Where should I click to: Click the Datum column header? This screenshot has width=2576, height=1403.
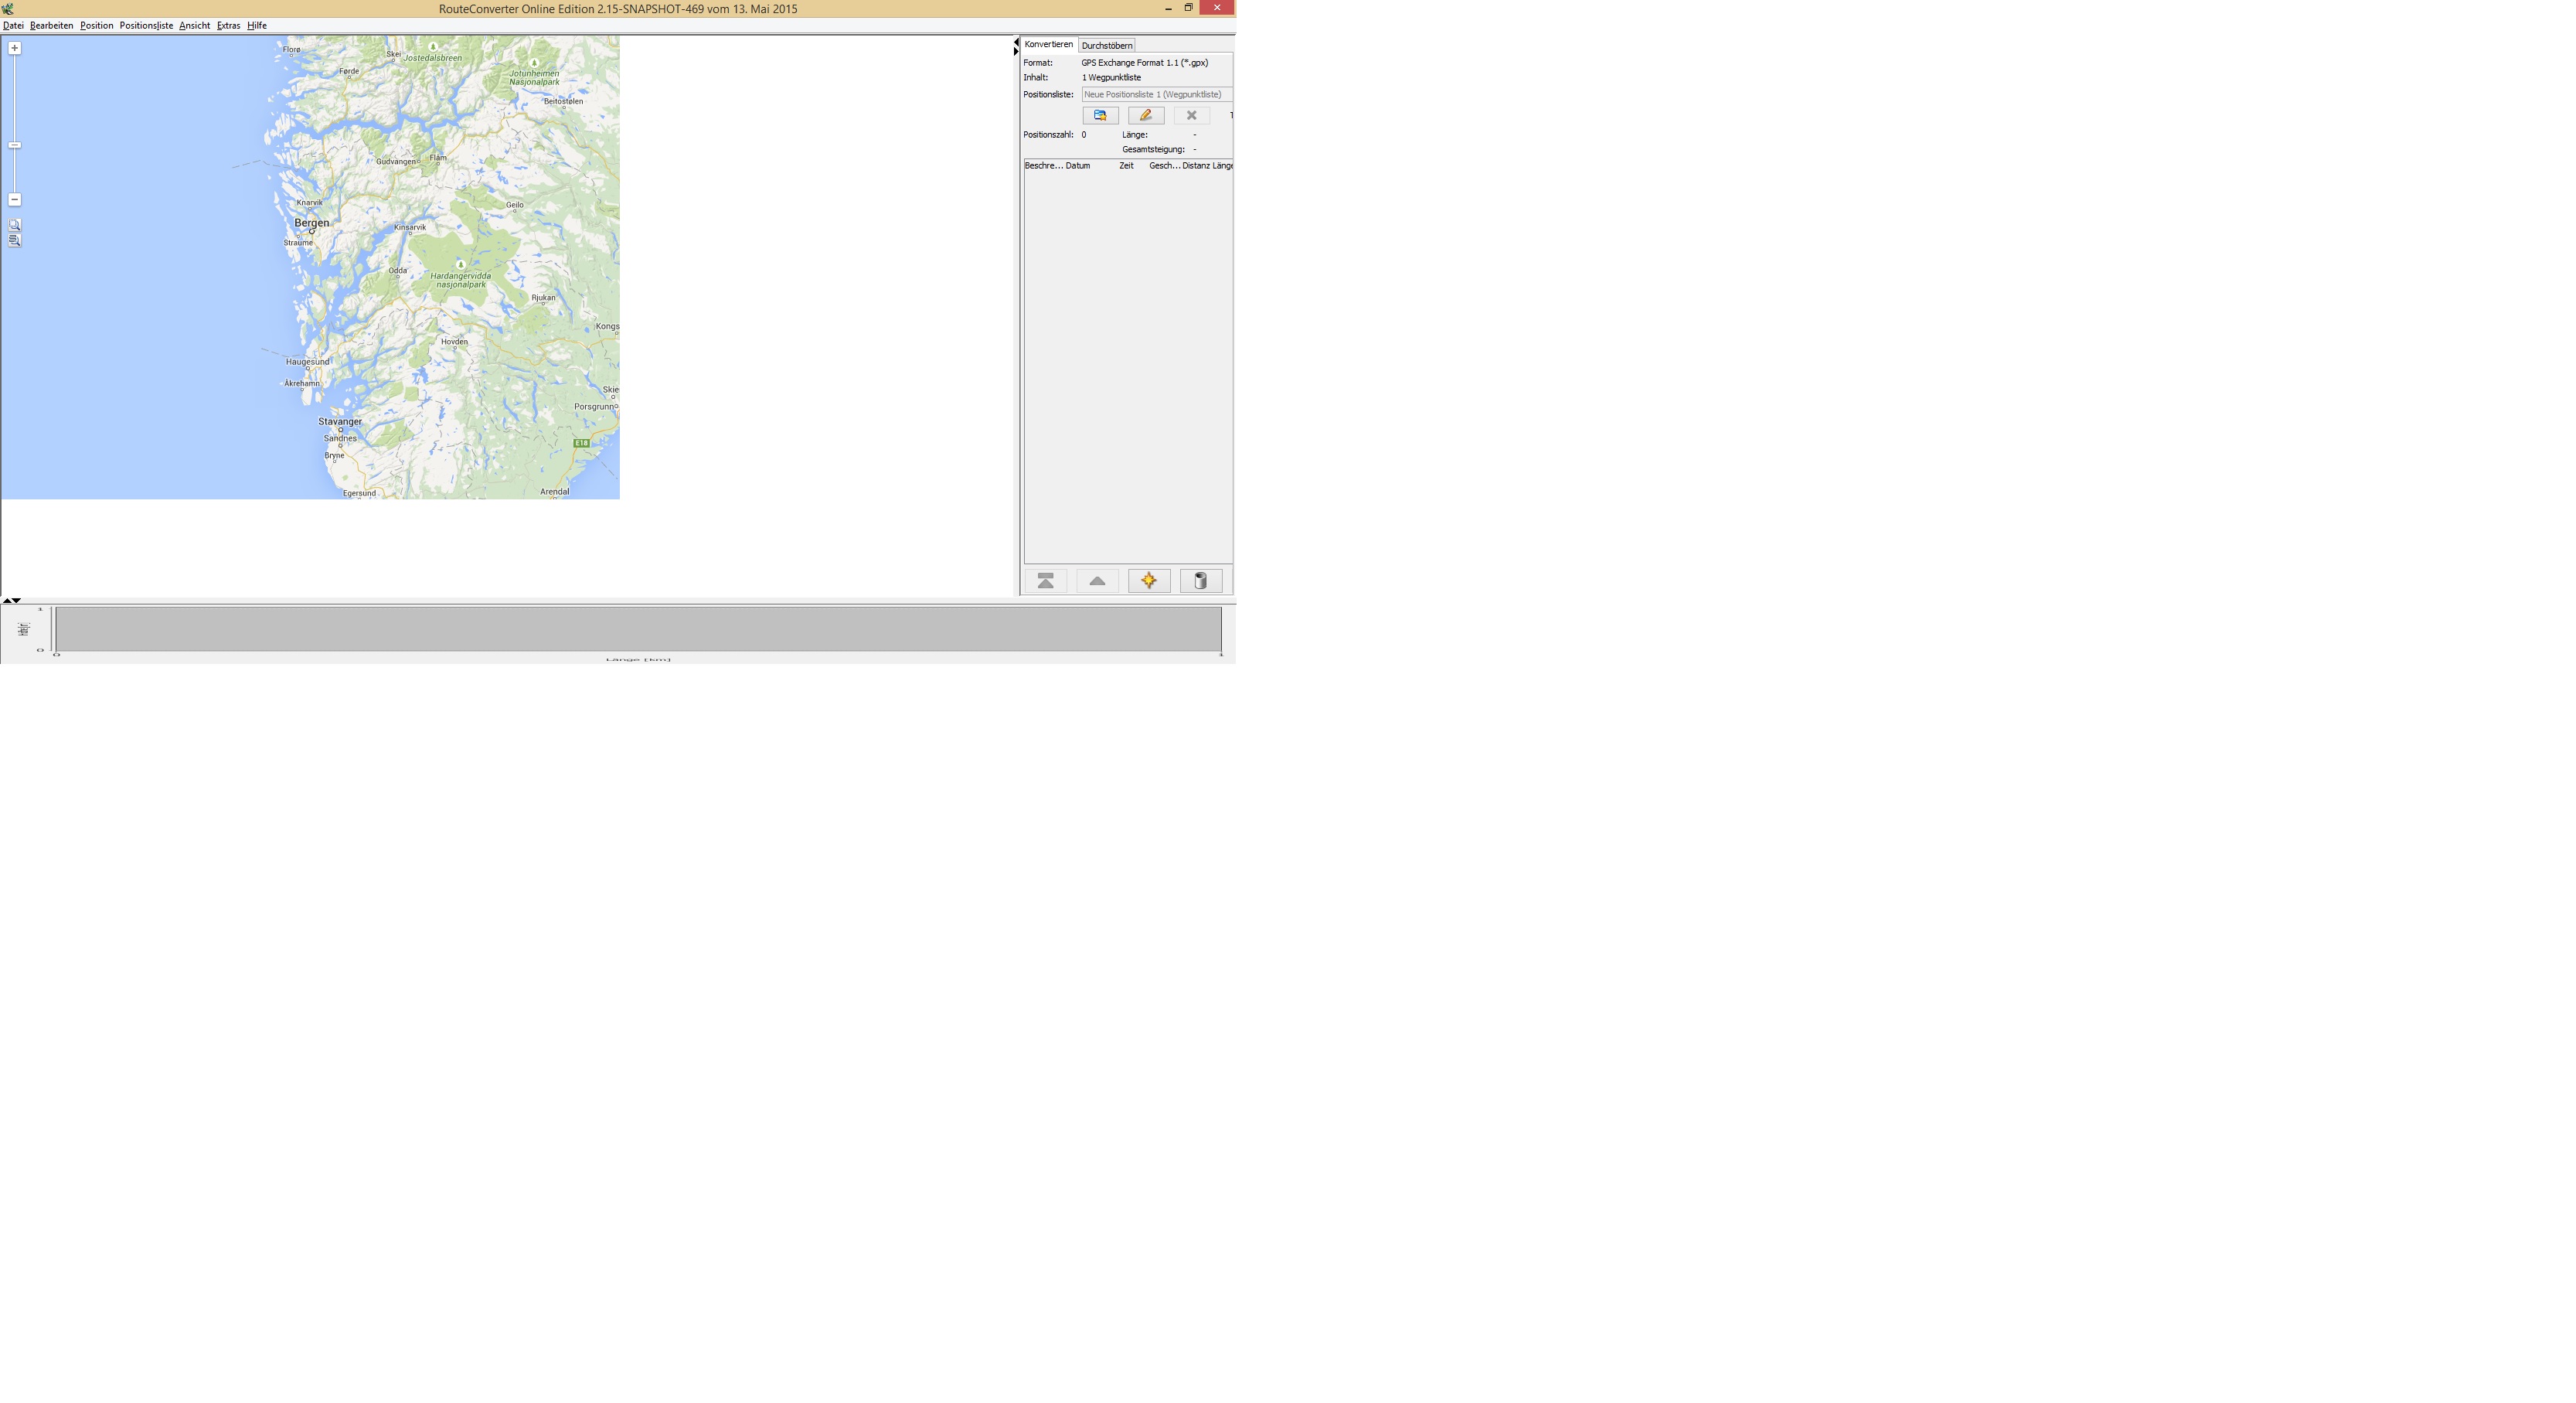[x=1078, y=166]
